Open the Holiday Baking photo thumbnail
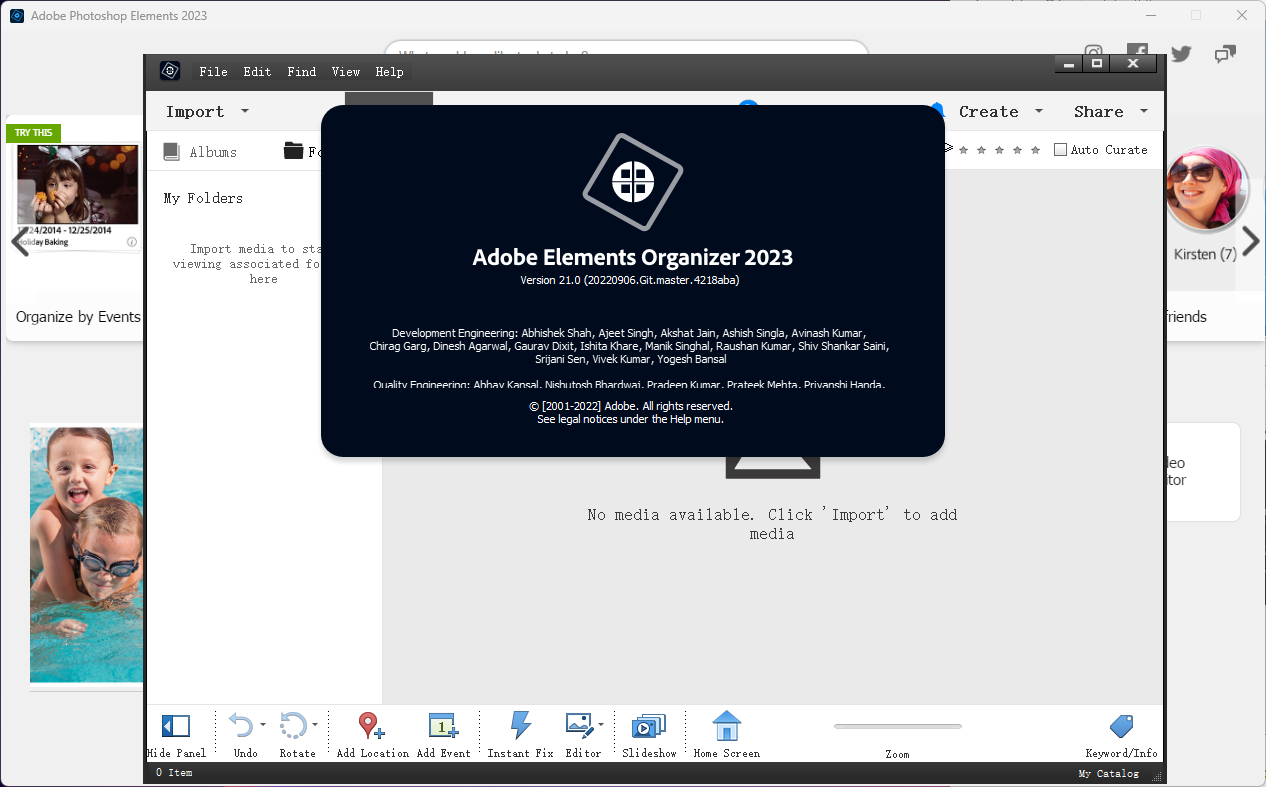Screen dimensions: 1266x787 78,185
